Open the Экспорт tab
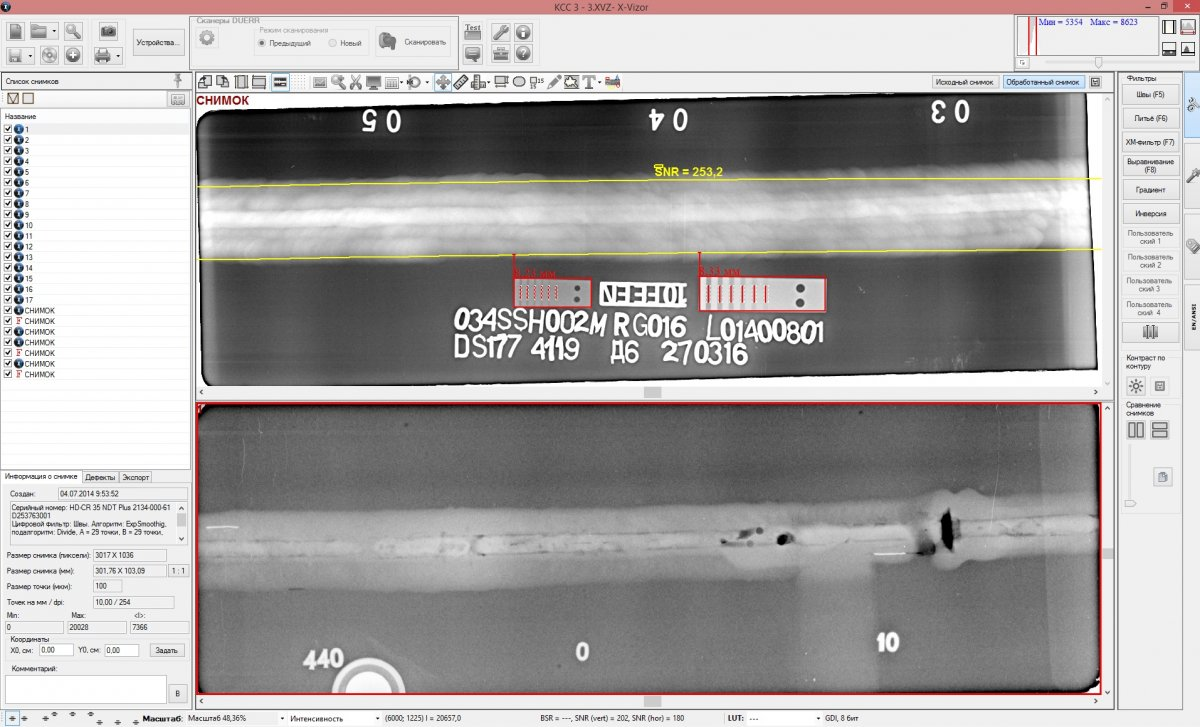1200x727 pixels. [x=136, y=477]
